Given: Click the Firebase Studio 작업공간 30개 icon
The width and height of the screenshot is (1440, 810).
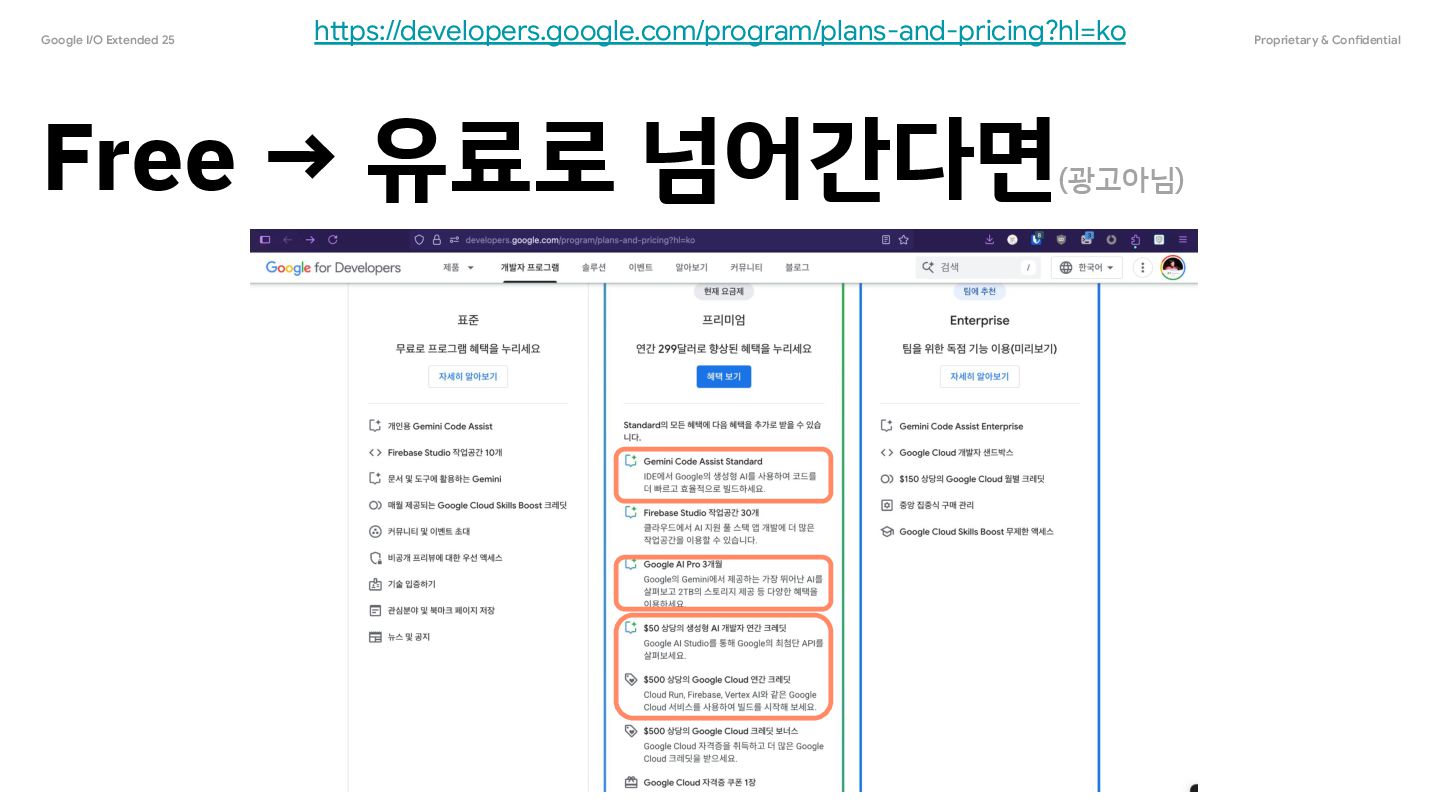Looking at the screenshot, I should 630,512.
